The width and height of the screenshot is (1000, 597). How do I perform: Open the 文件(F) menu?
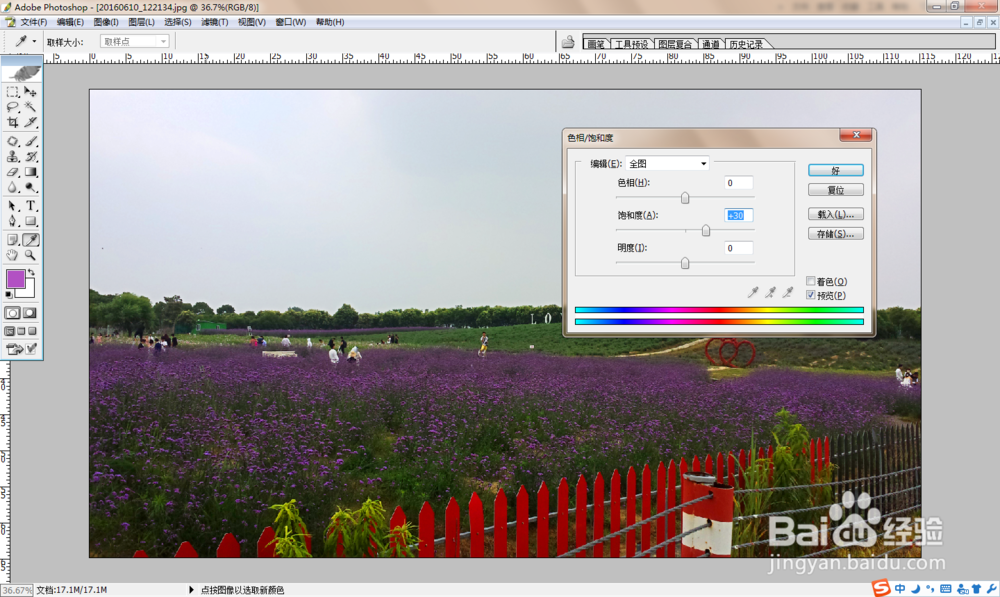[x=34, y=22]
